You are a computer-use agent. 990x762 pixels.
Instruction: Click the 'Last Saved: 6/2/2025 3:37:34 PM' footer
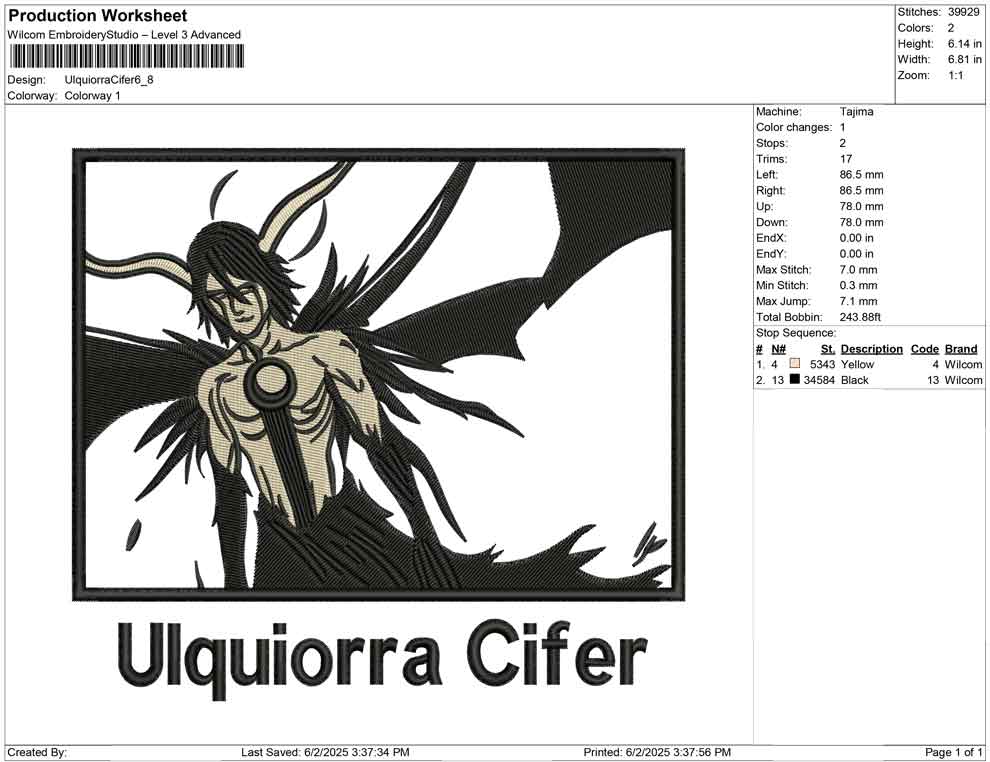(325, 752)
